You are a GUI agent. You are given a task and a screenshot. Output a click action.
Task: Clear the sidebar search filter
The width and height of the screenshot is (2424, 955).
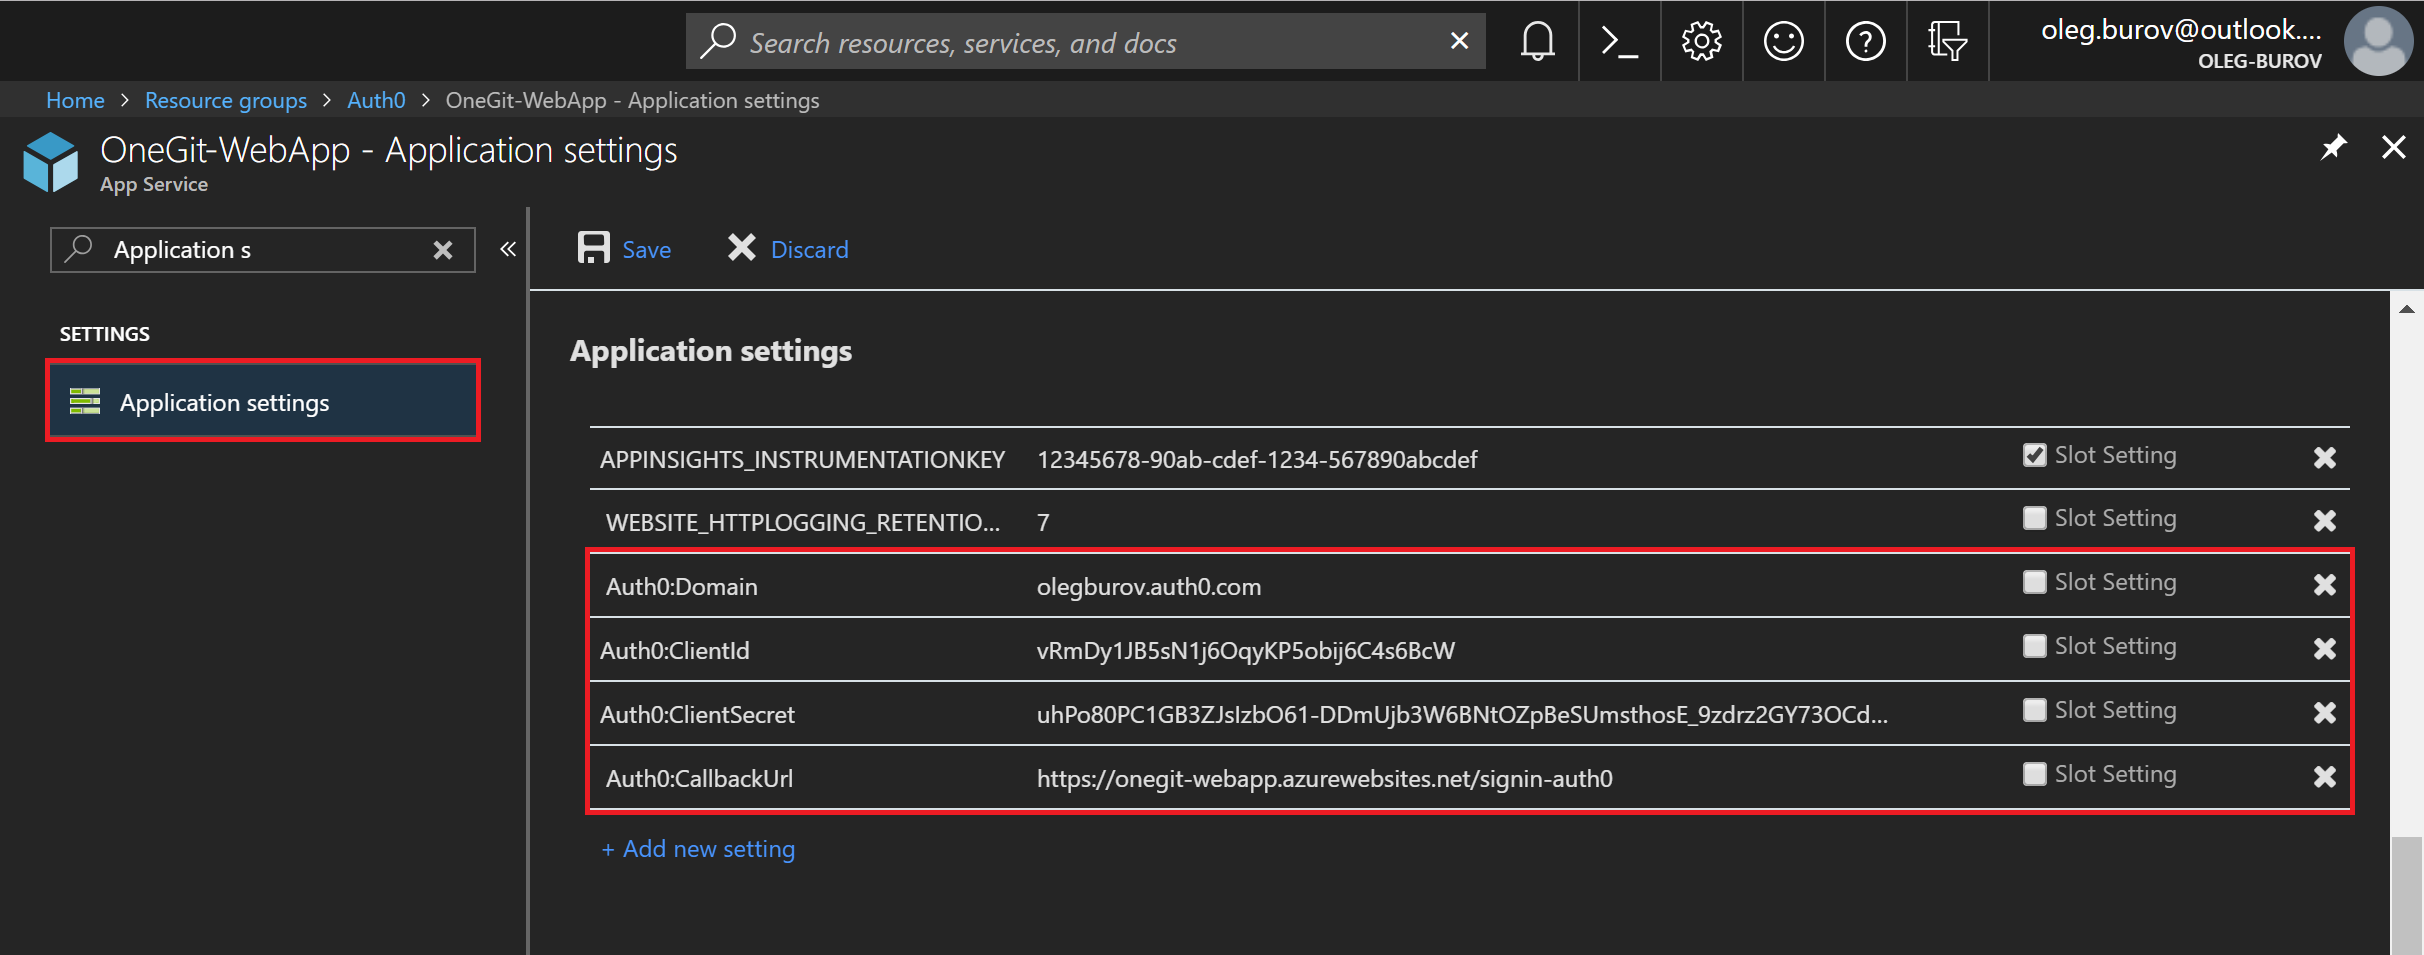point(443,250)
